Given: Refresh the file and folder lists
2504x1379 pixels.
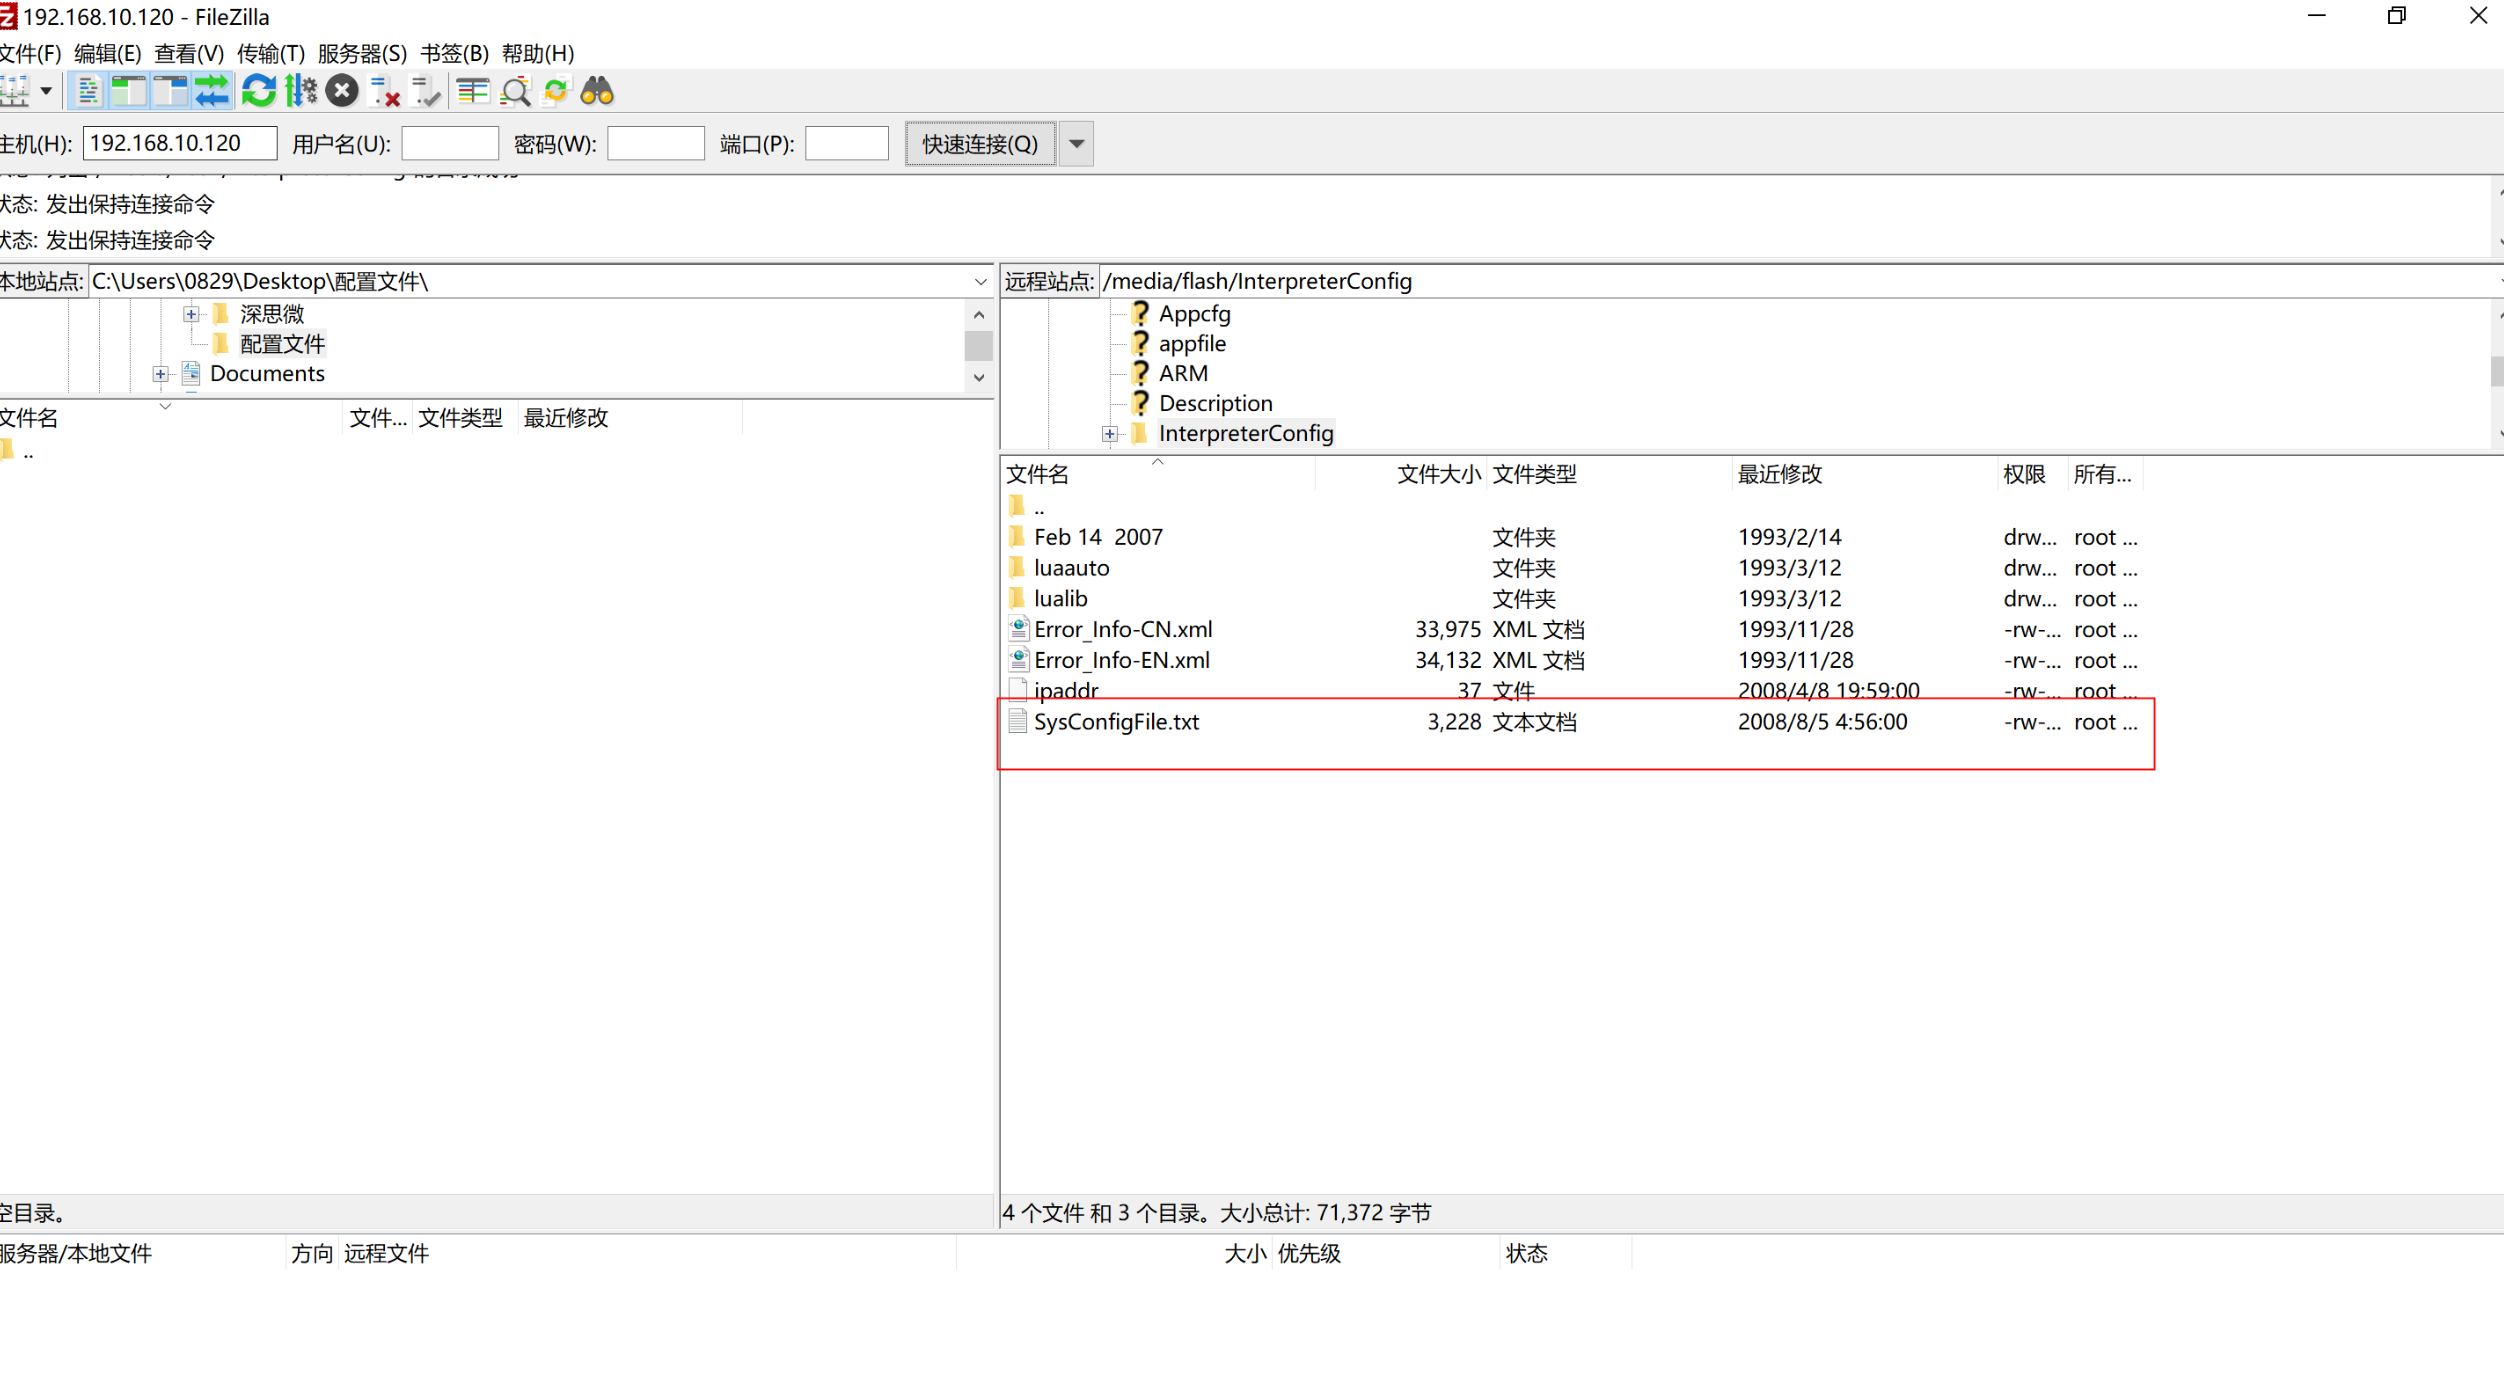Looking at the screenshot, I should pyautogui.click(x=258, y=91).
